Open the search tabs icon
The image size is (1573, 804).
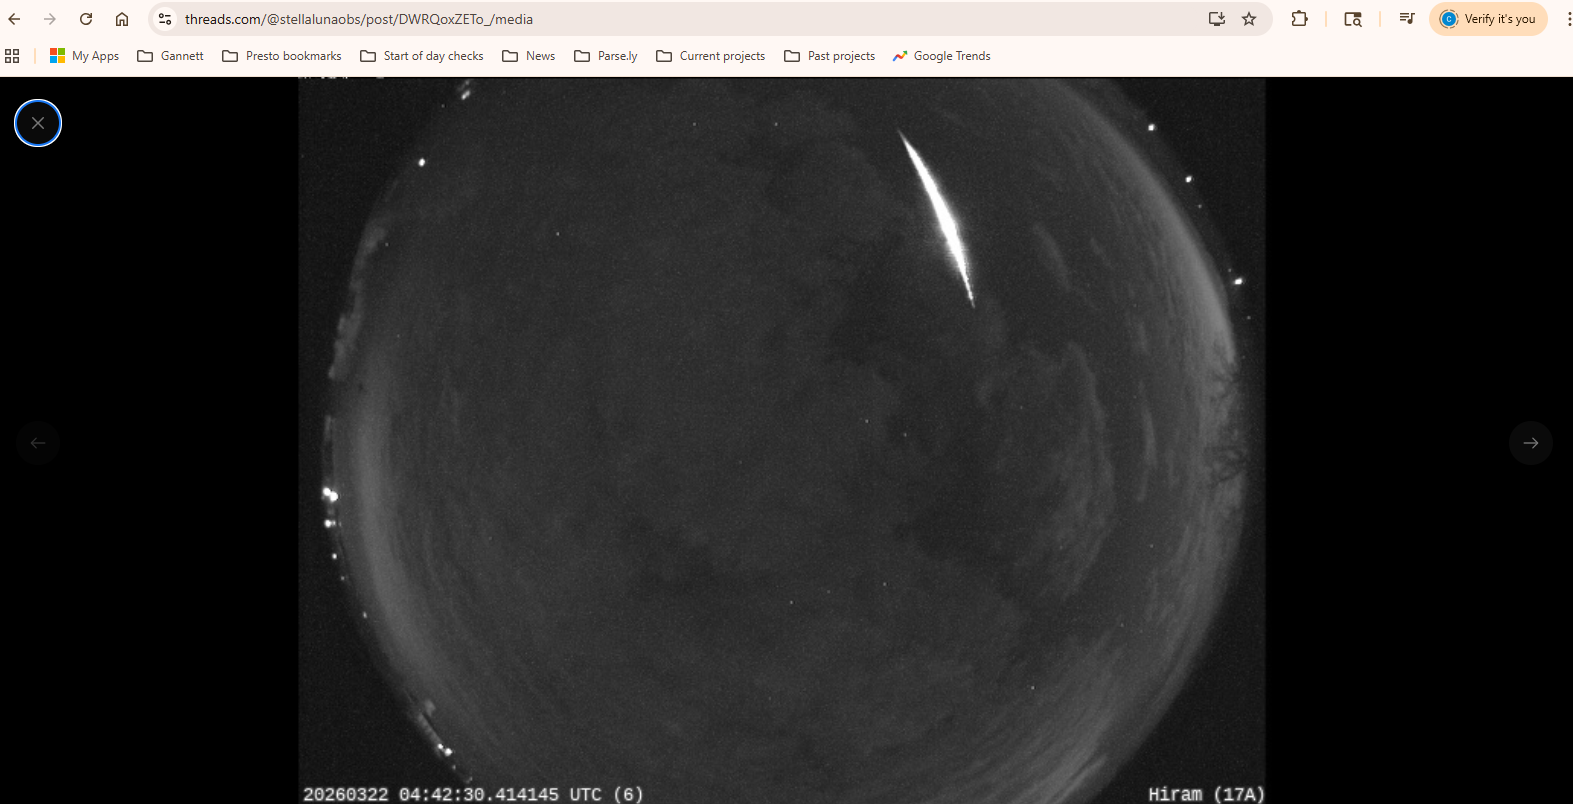(x=1353, y=19)
